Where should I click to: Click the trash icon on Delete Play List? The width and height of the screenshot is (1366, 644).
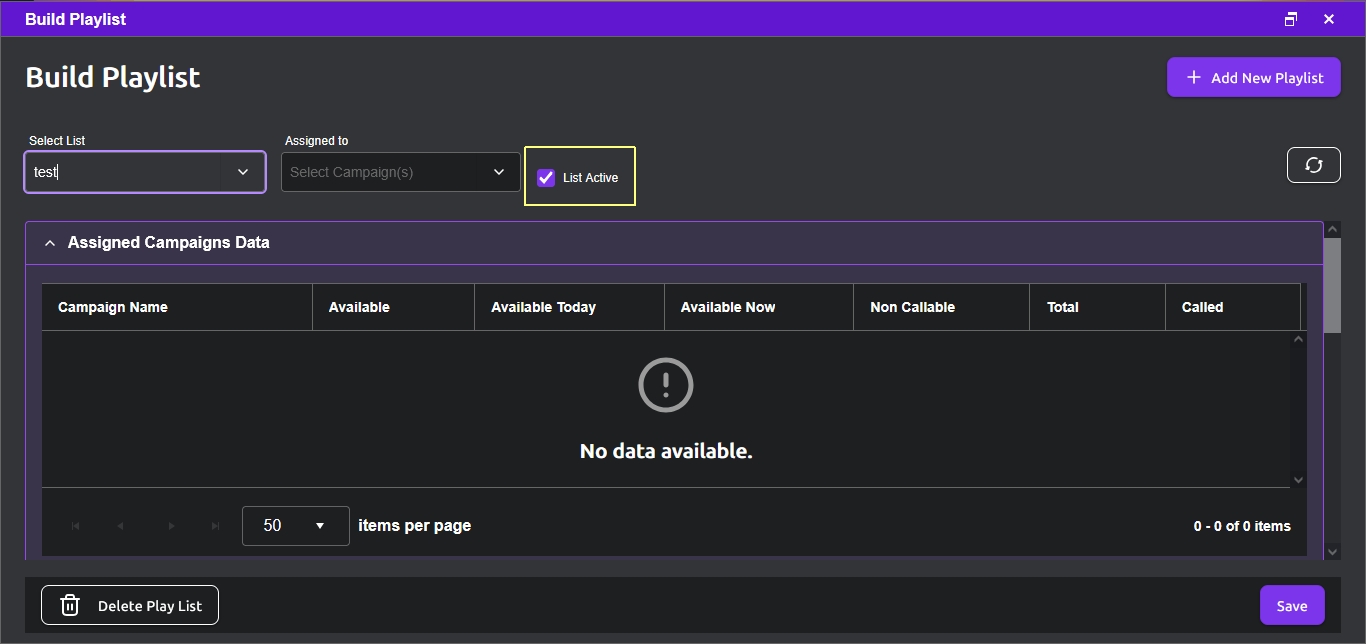[70, 605]
